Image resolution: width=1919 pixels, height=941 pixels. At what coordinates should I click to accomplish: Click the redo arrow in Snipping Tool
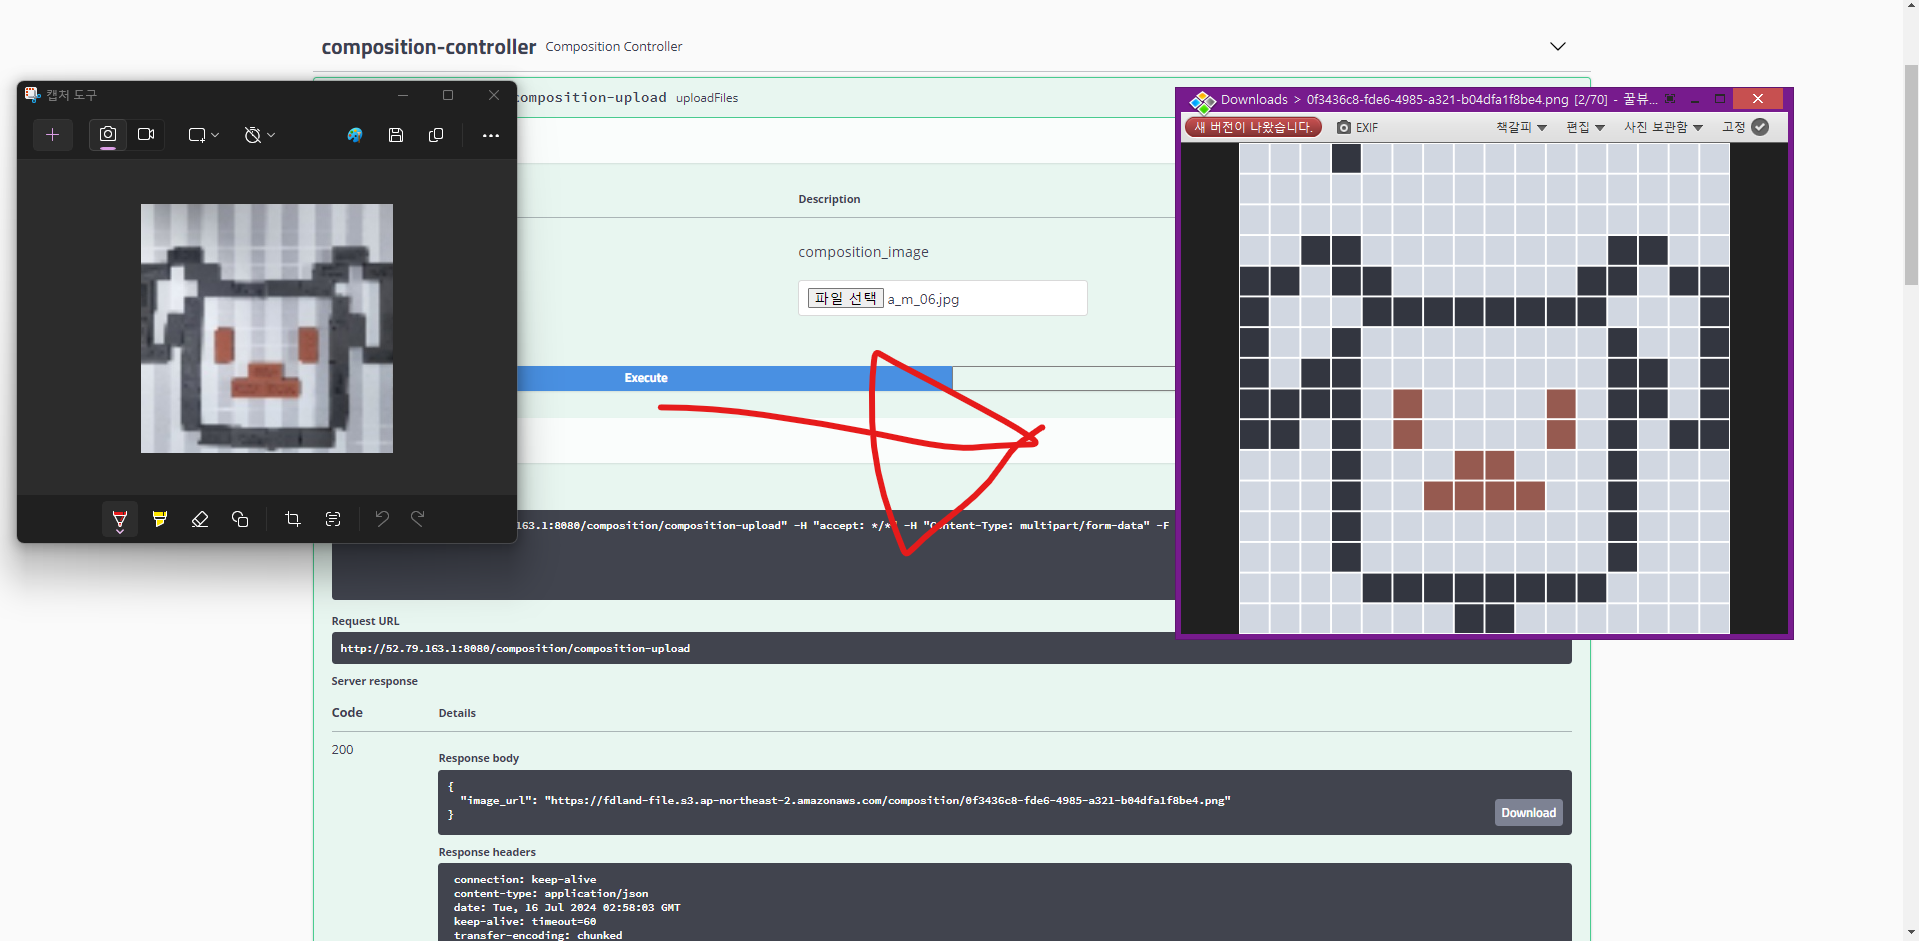tap(418, 519)
